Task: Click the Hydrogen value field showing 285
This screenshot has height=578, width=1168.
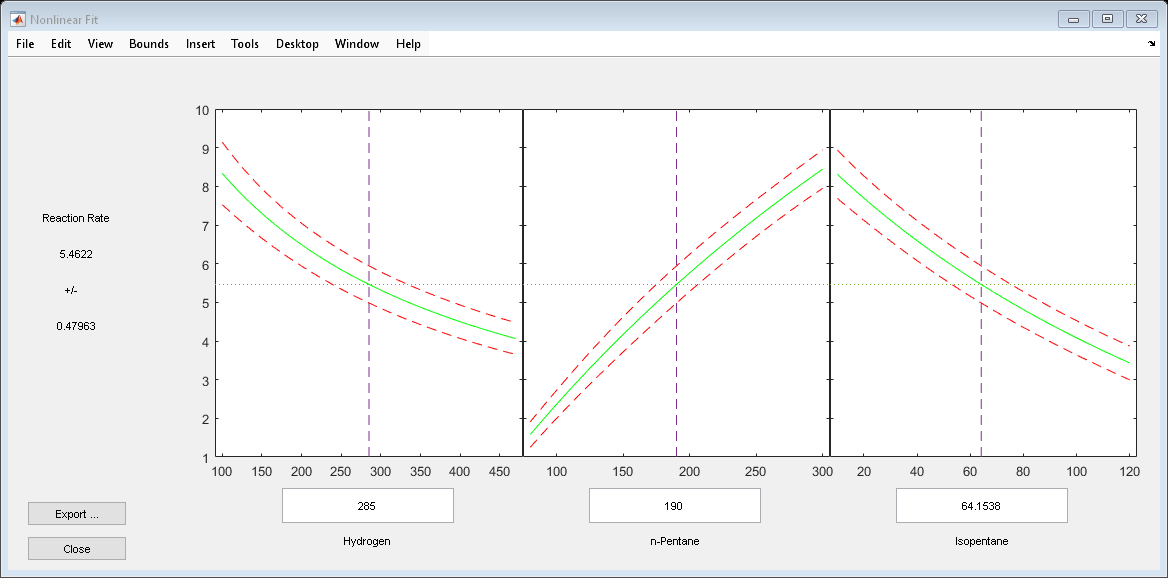Action: point(368,506)
